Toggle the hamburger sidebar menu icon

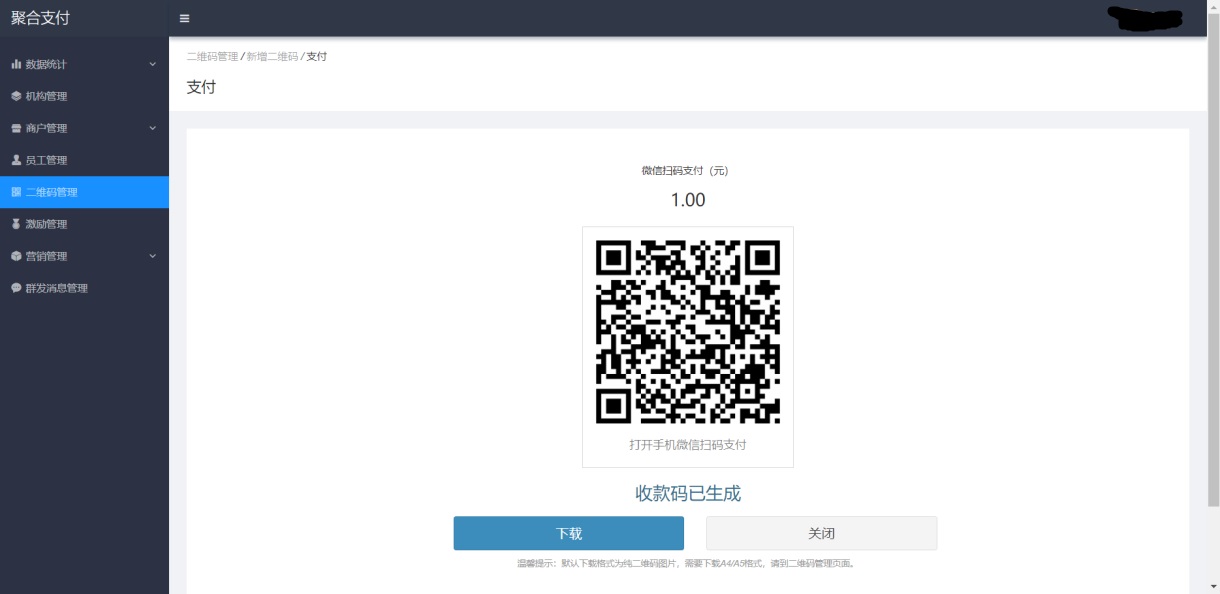pos(185,18)
